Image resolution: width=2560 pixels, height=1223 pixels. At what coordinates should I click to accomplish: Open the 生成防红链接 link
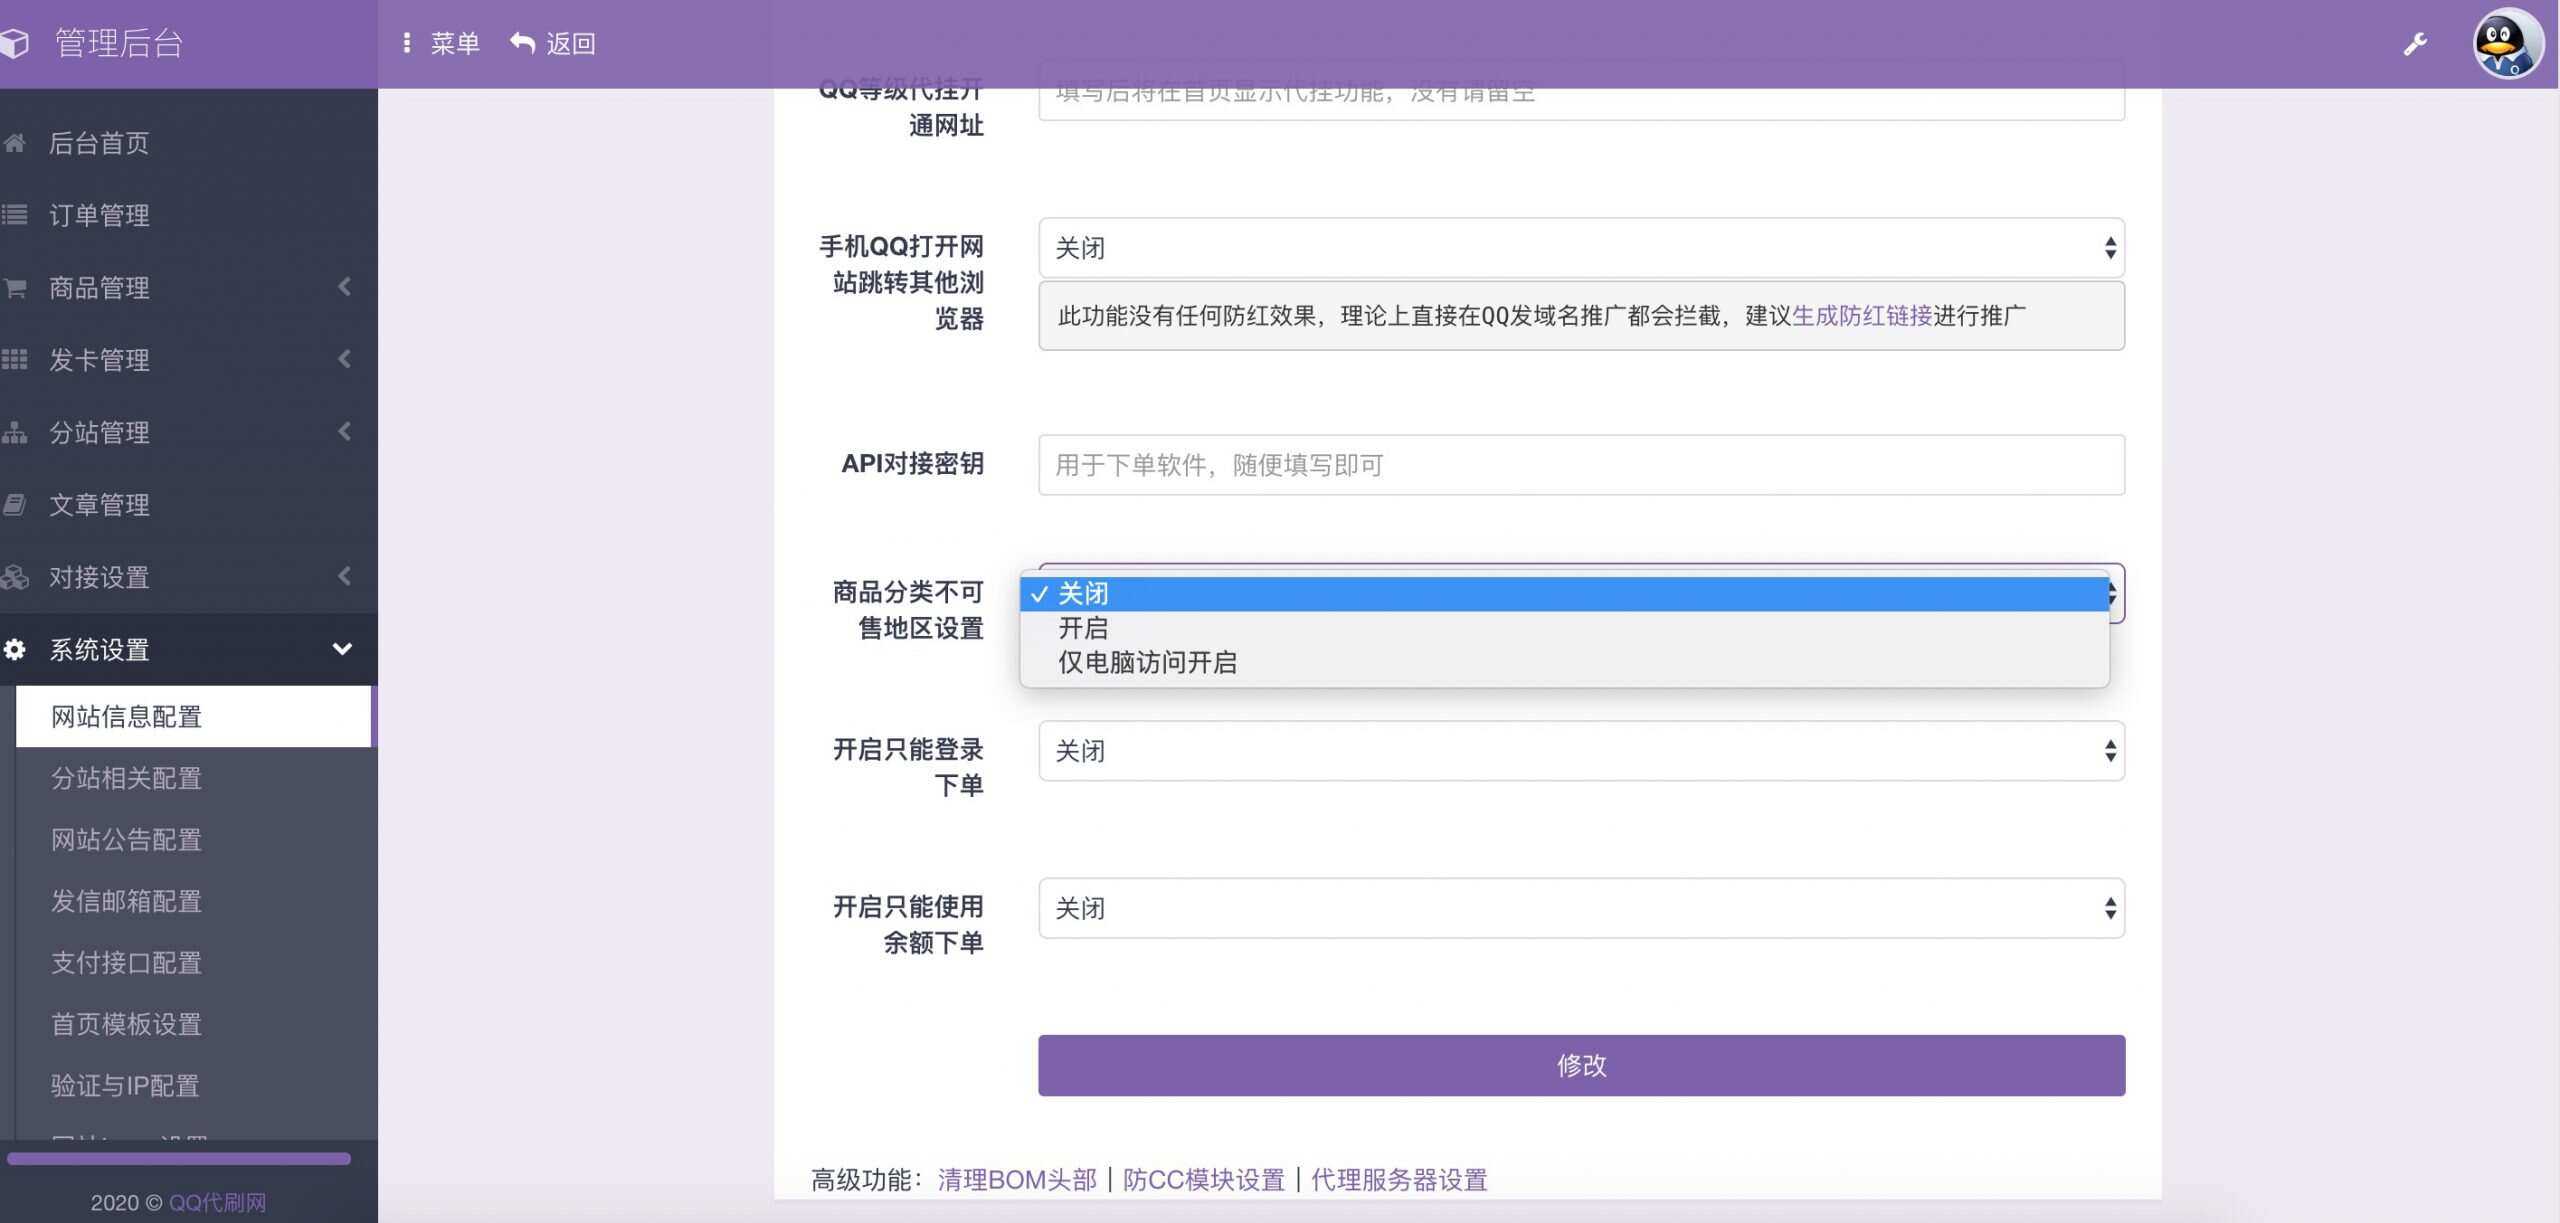1860,314
